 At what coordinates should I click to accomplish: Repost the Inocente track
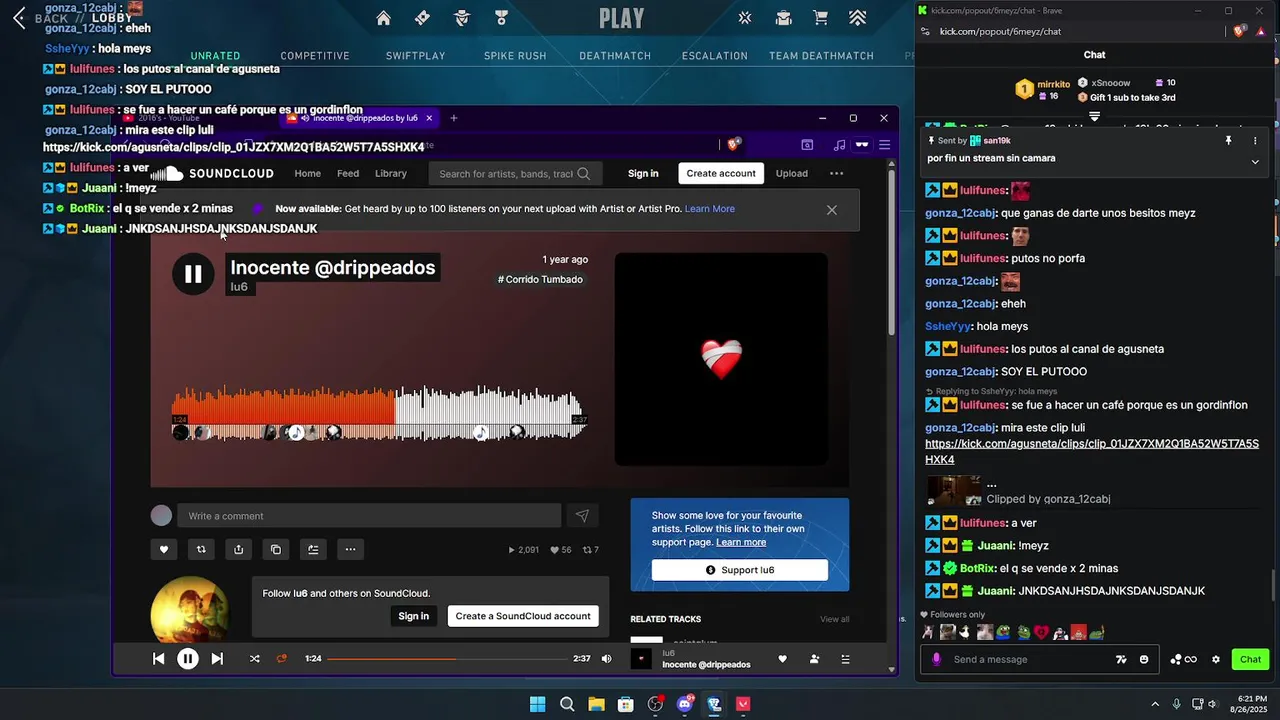201,549
